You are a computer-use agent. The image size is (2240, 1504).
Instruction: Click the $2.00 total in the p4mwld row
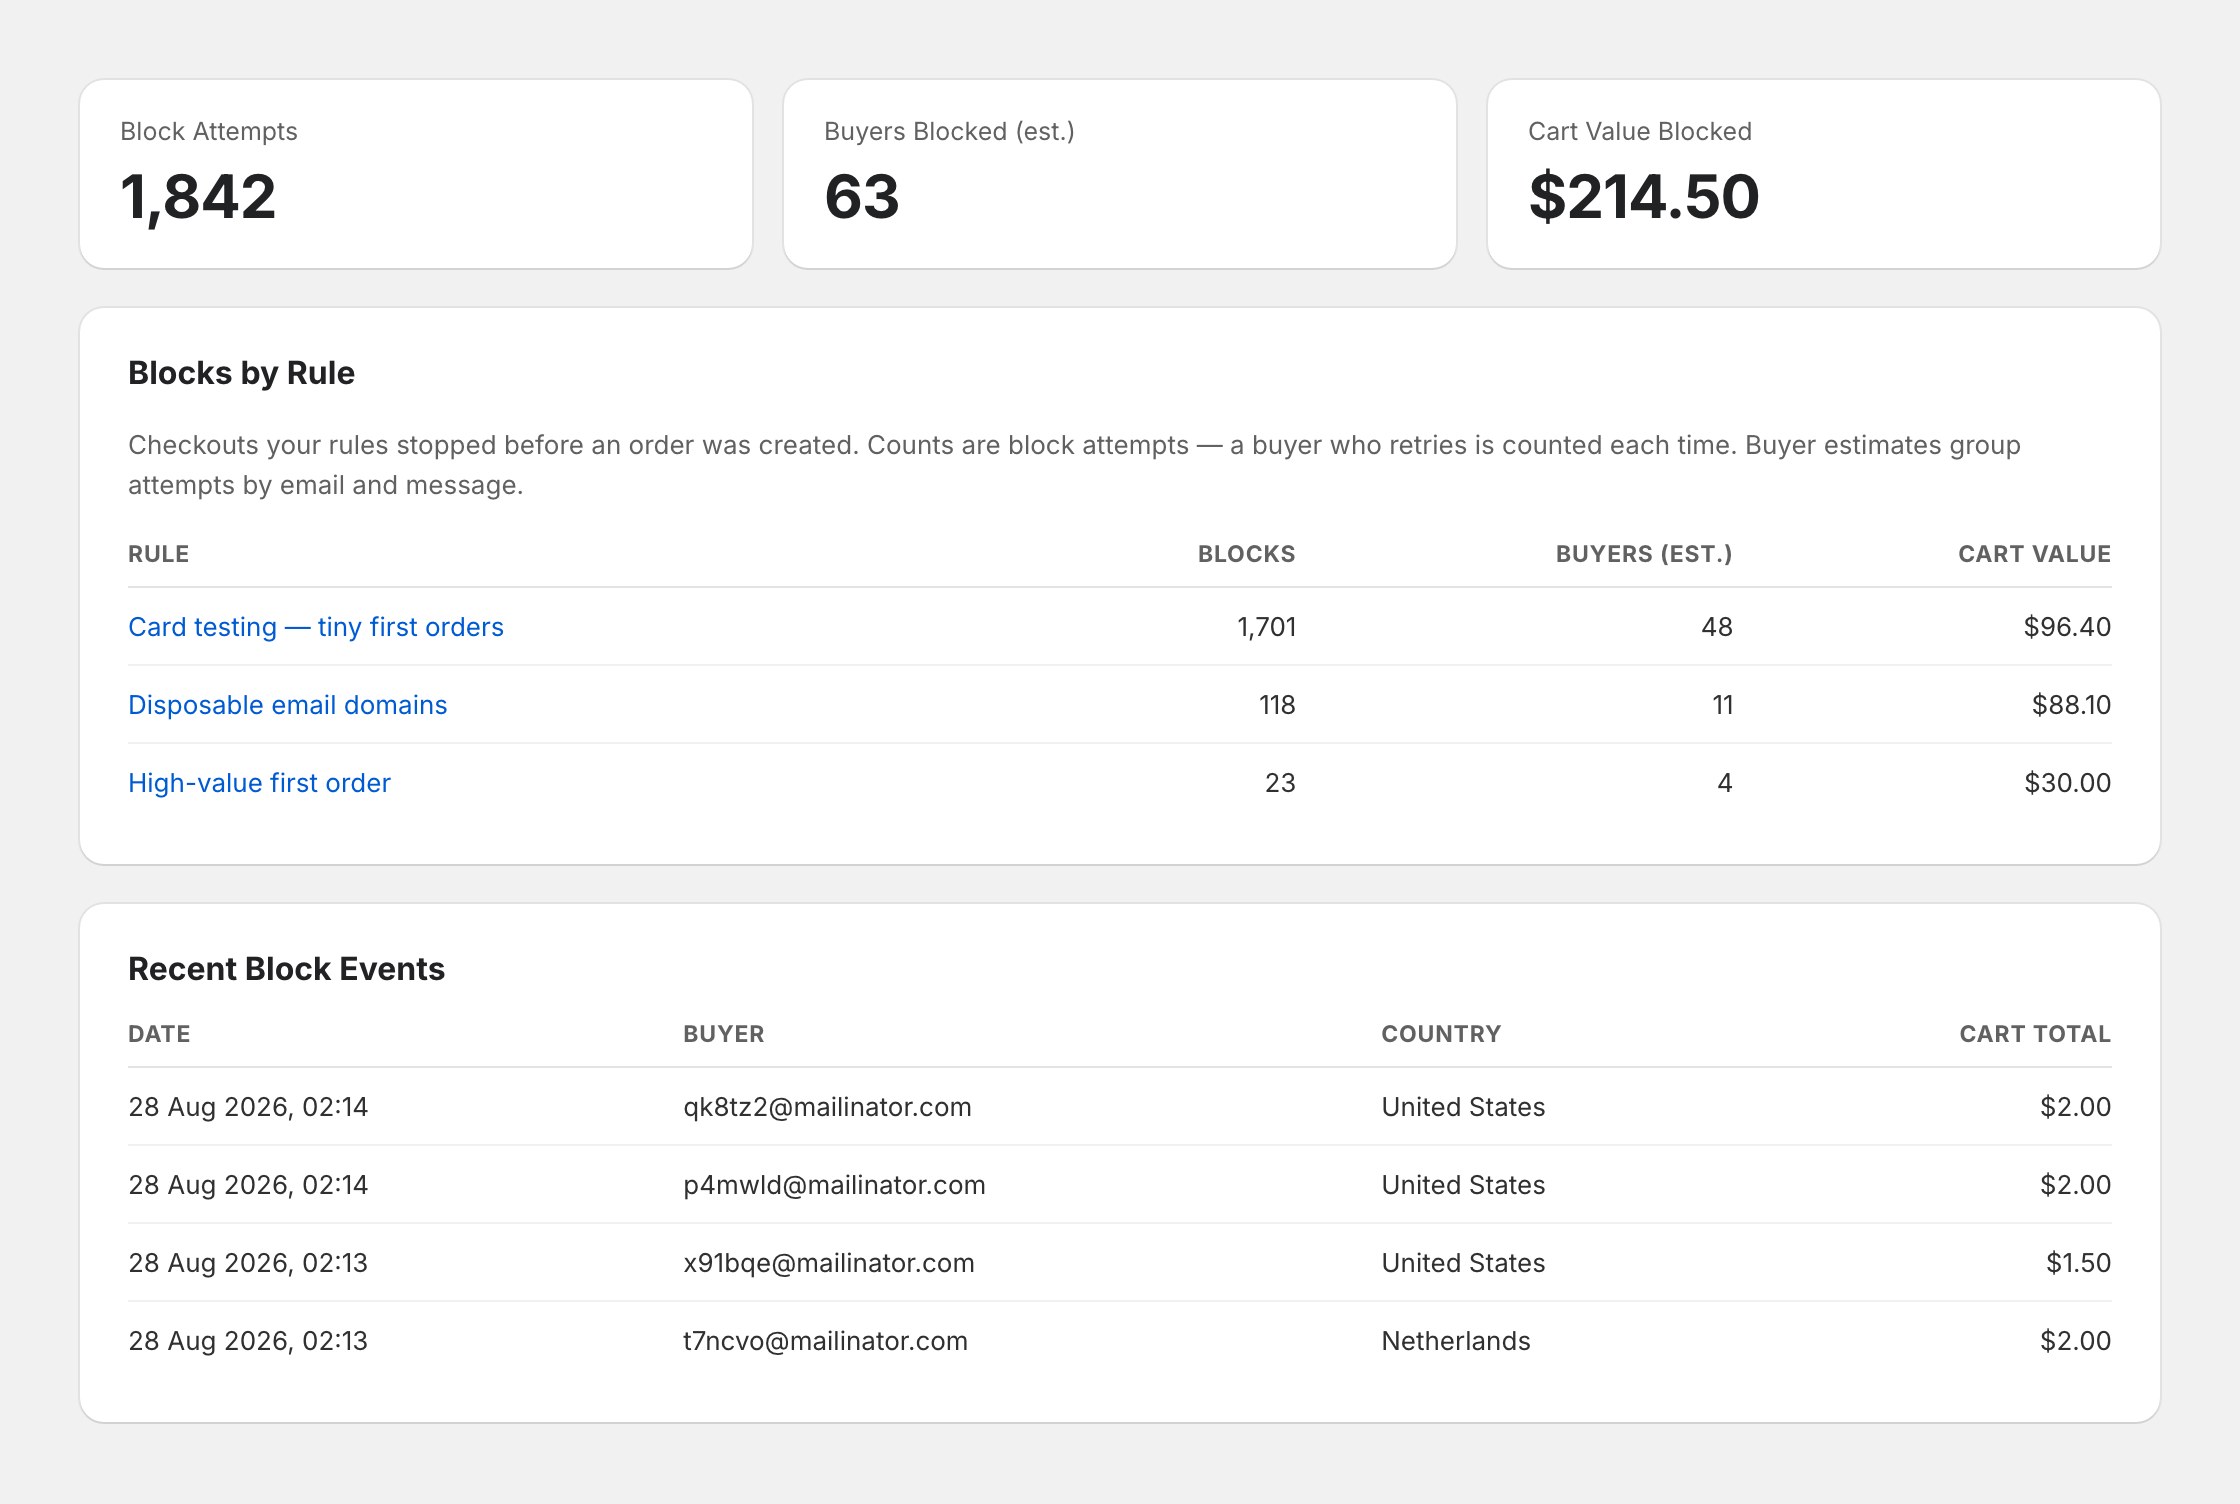(2075, 1185)
